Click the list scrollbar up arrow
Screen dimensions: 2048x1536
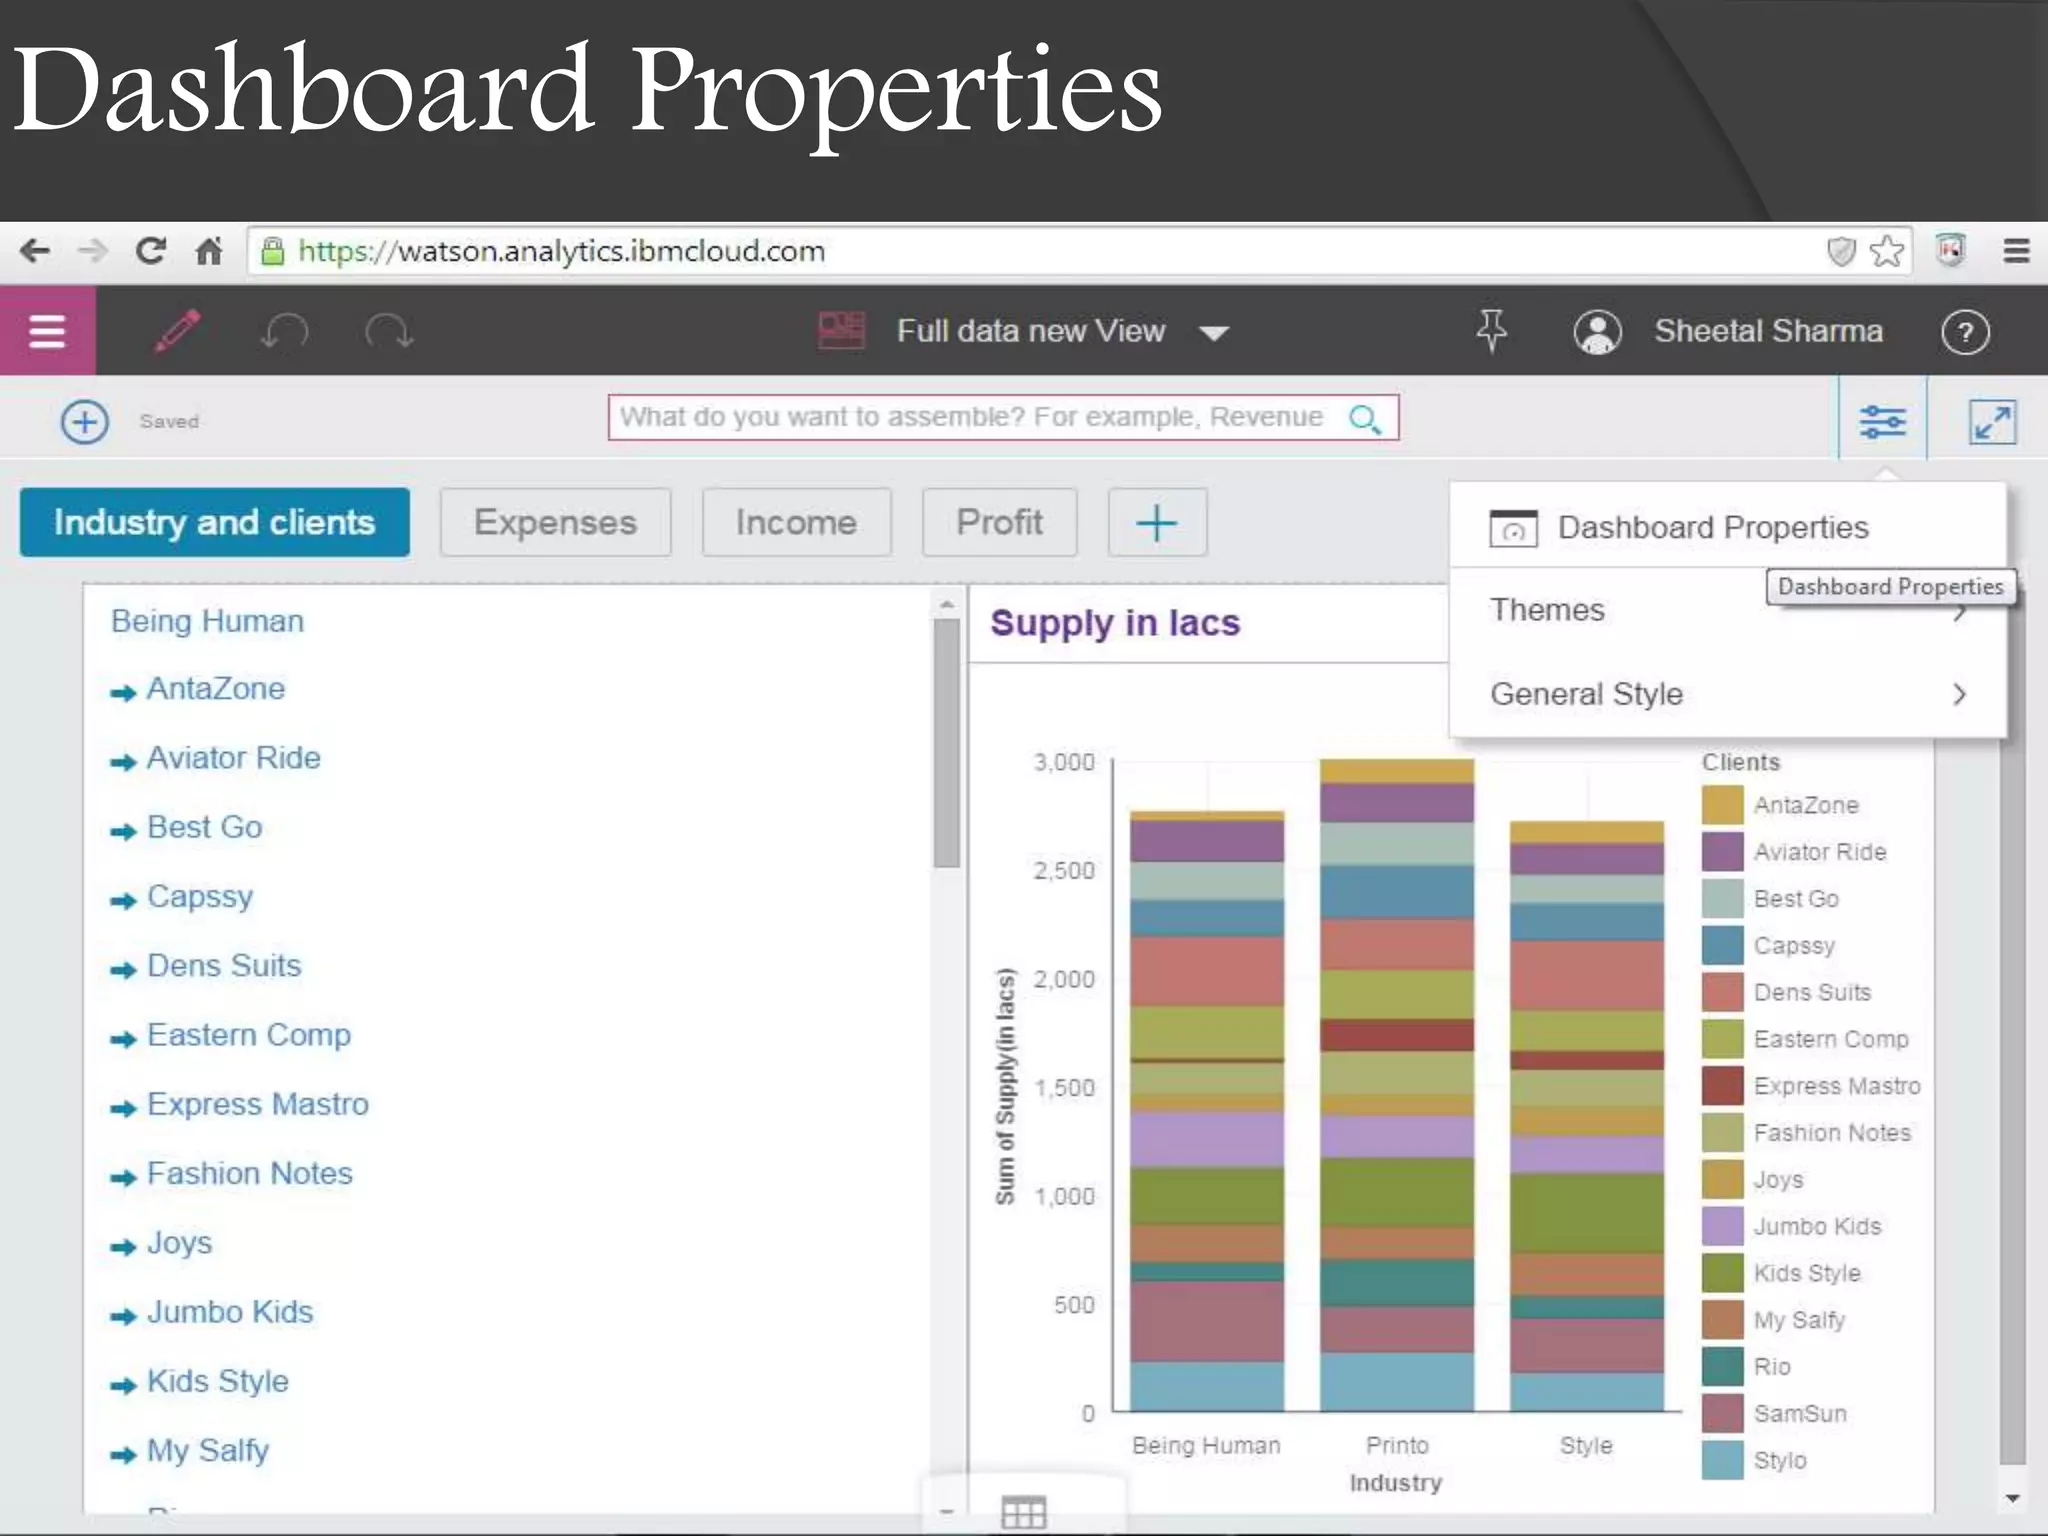coord(946,604)
